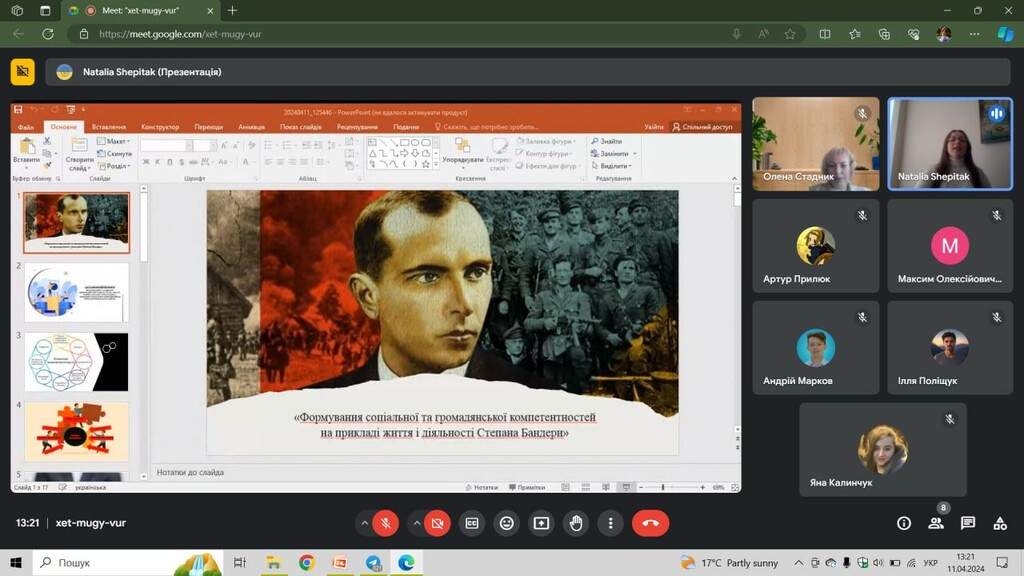Turn on closed captions in Meet
This screenshot has width=1024, height=576.
pos(472,523)
